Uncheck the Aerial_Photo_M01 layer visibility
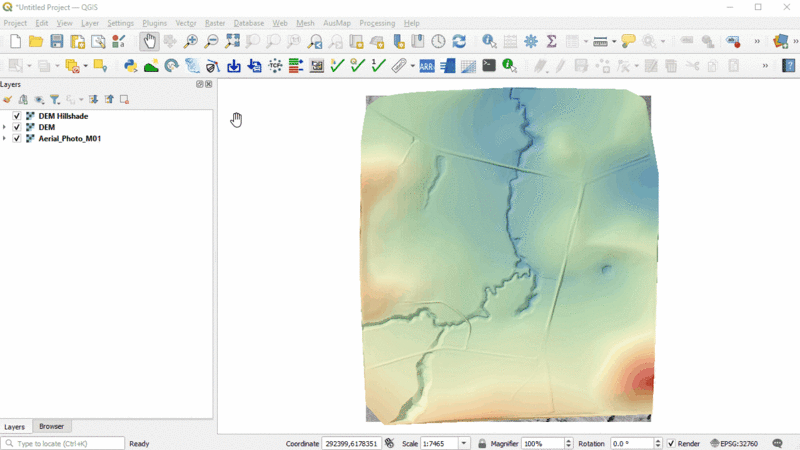 click(x=17, y=138)
